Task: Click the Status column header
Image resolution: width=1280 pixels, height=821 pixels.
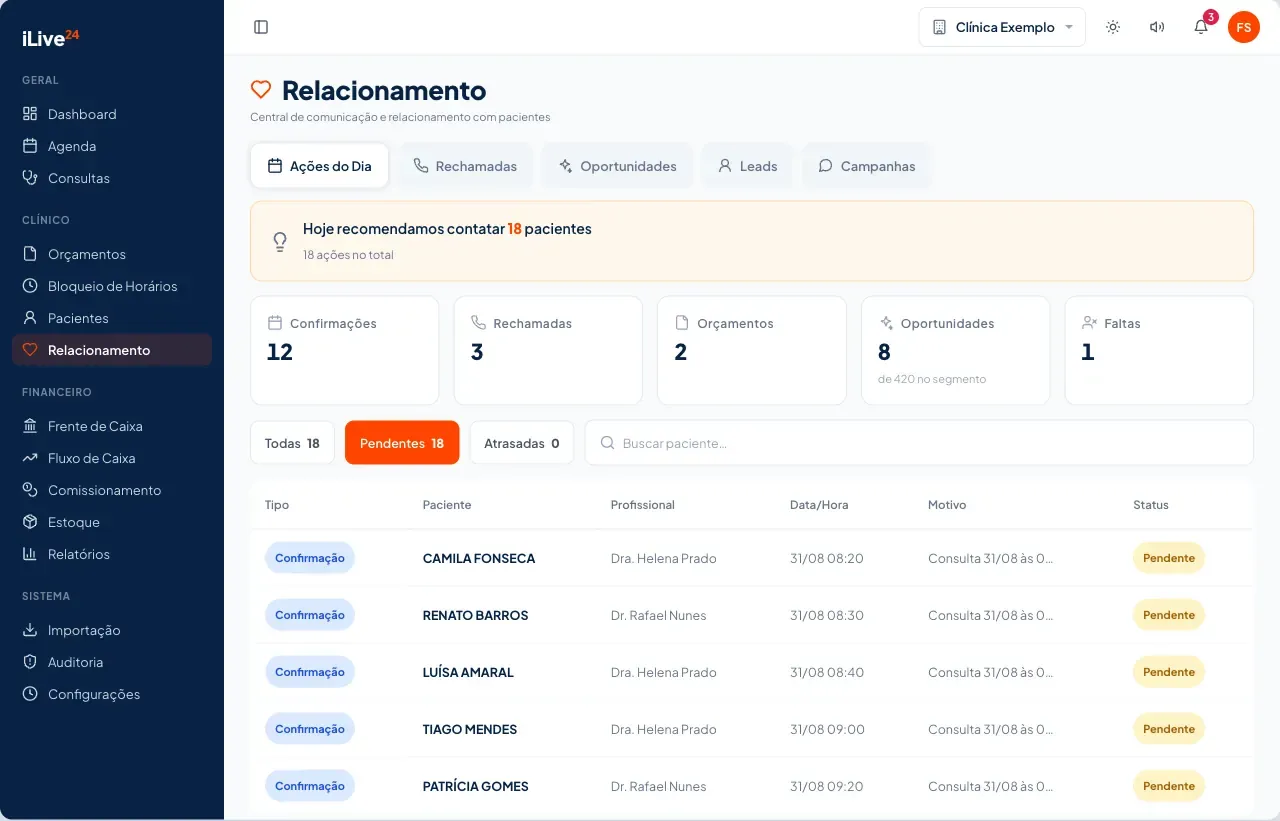Action: coord(1151,505)
